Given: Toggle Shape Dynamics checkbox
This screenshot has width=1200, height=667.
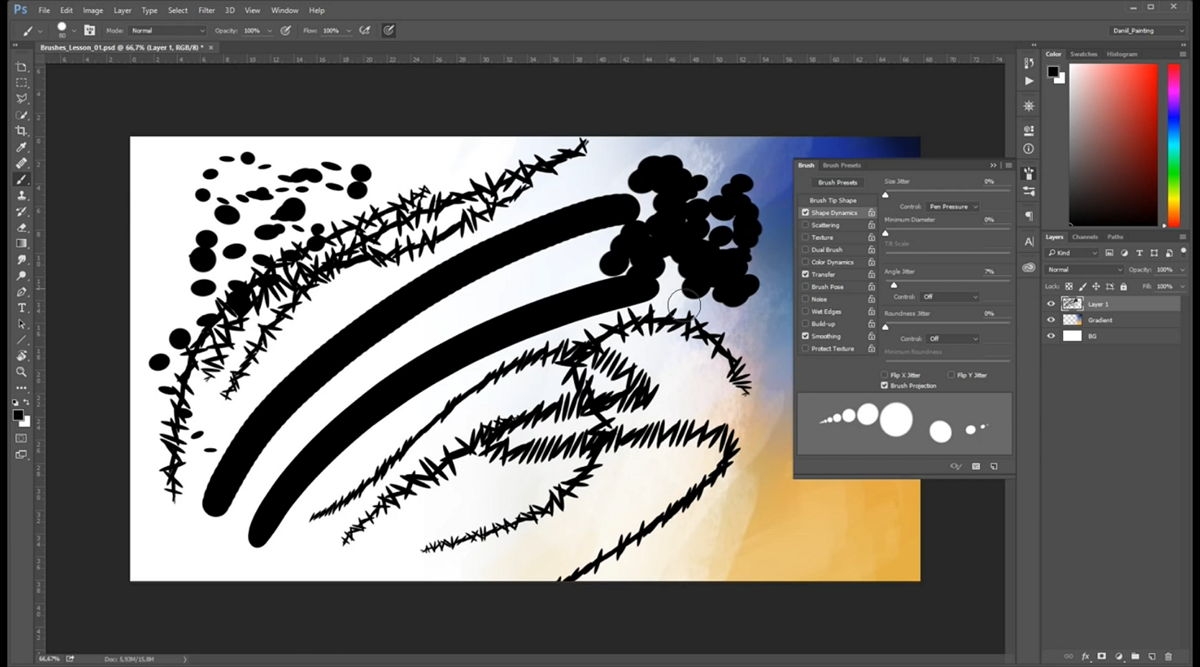Looking at the screenshot, I should [x=805, y=213].
